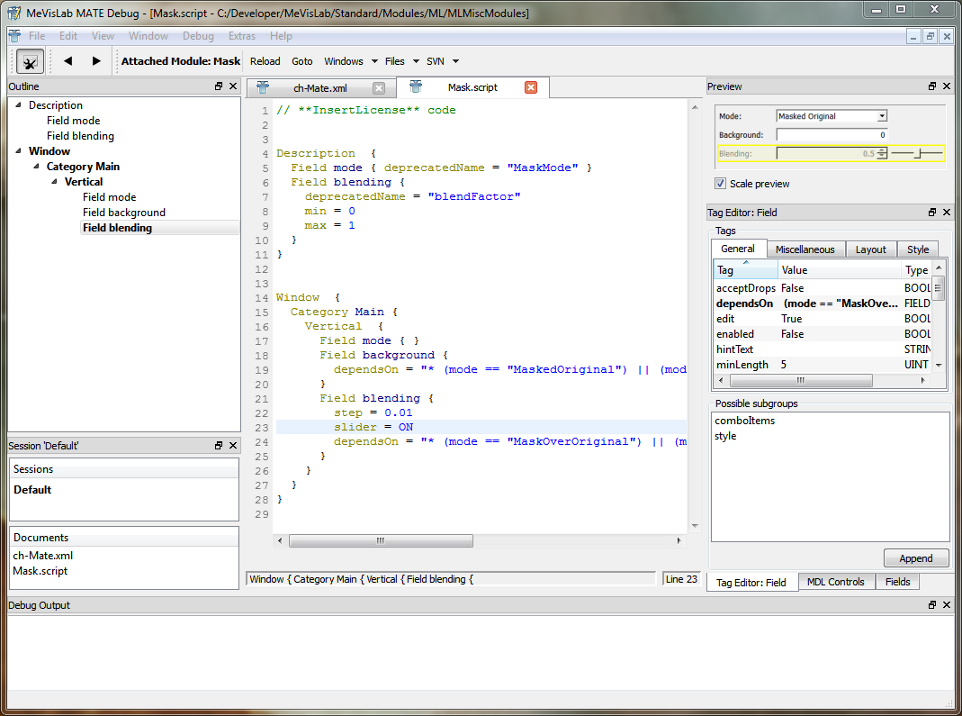Click Reload in the toolbar
962x716 pixels.
tap(265, 61)
